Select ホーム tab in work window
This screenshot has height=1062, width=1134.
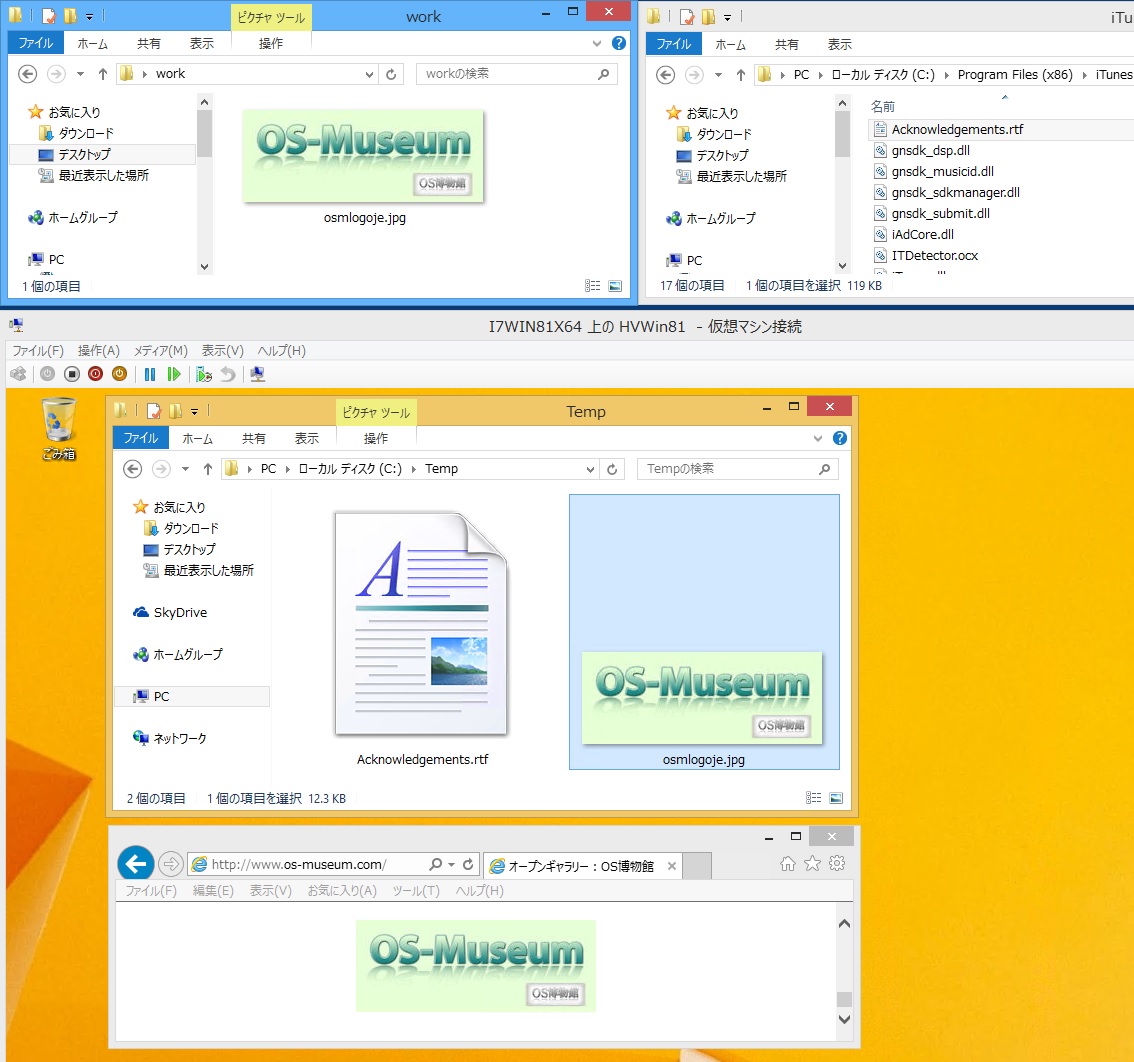point(93,43)
